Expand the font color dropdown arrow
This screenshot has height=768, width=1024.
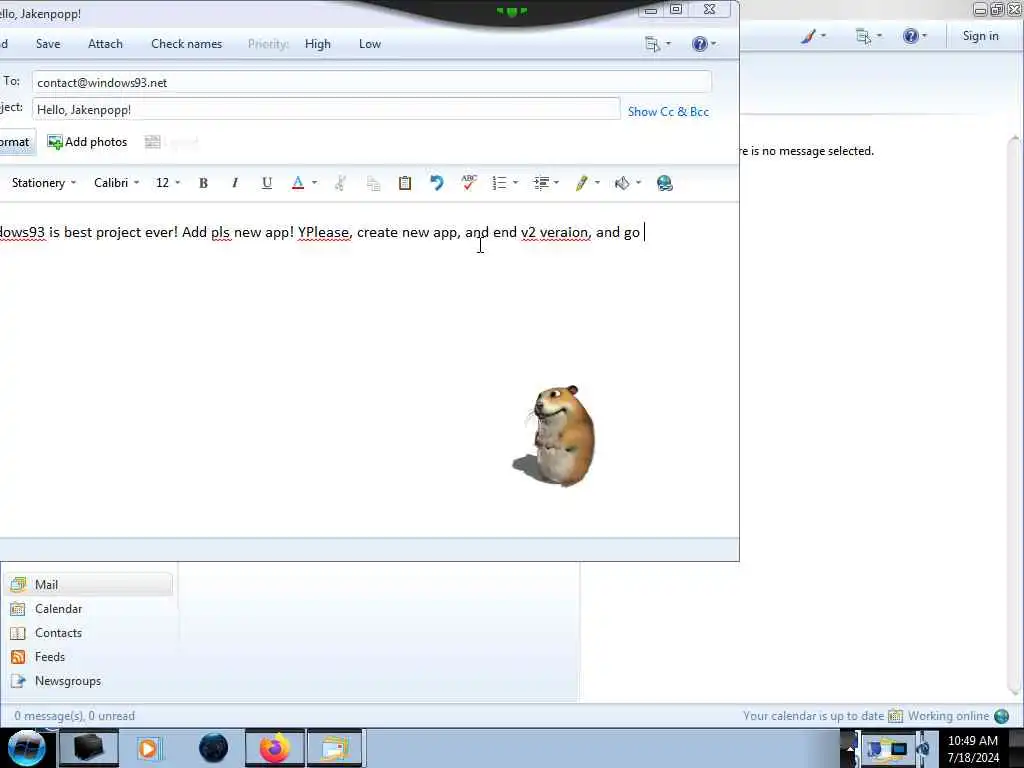(x=314, y=183)
